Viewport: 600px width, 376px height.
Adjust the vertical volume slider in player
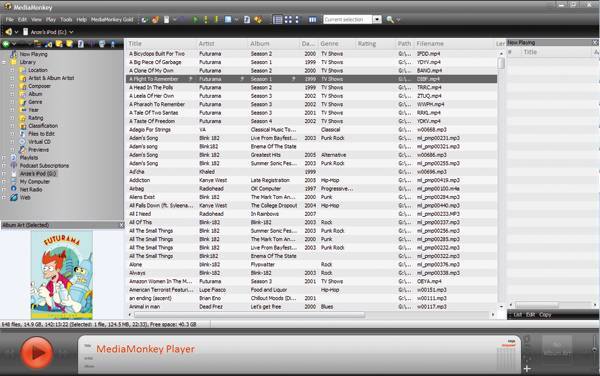click(x=594, y=351)
